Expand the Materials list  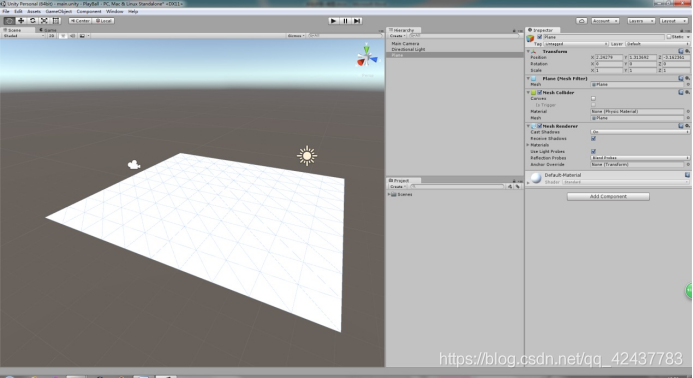[528, 145]
